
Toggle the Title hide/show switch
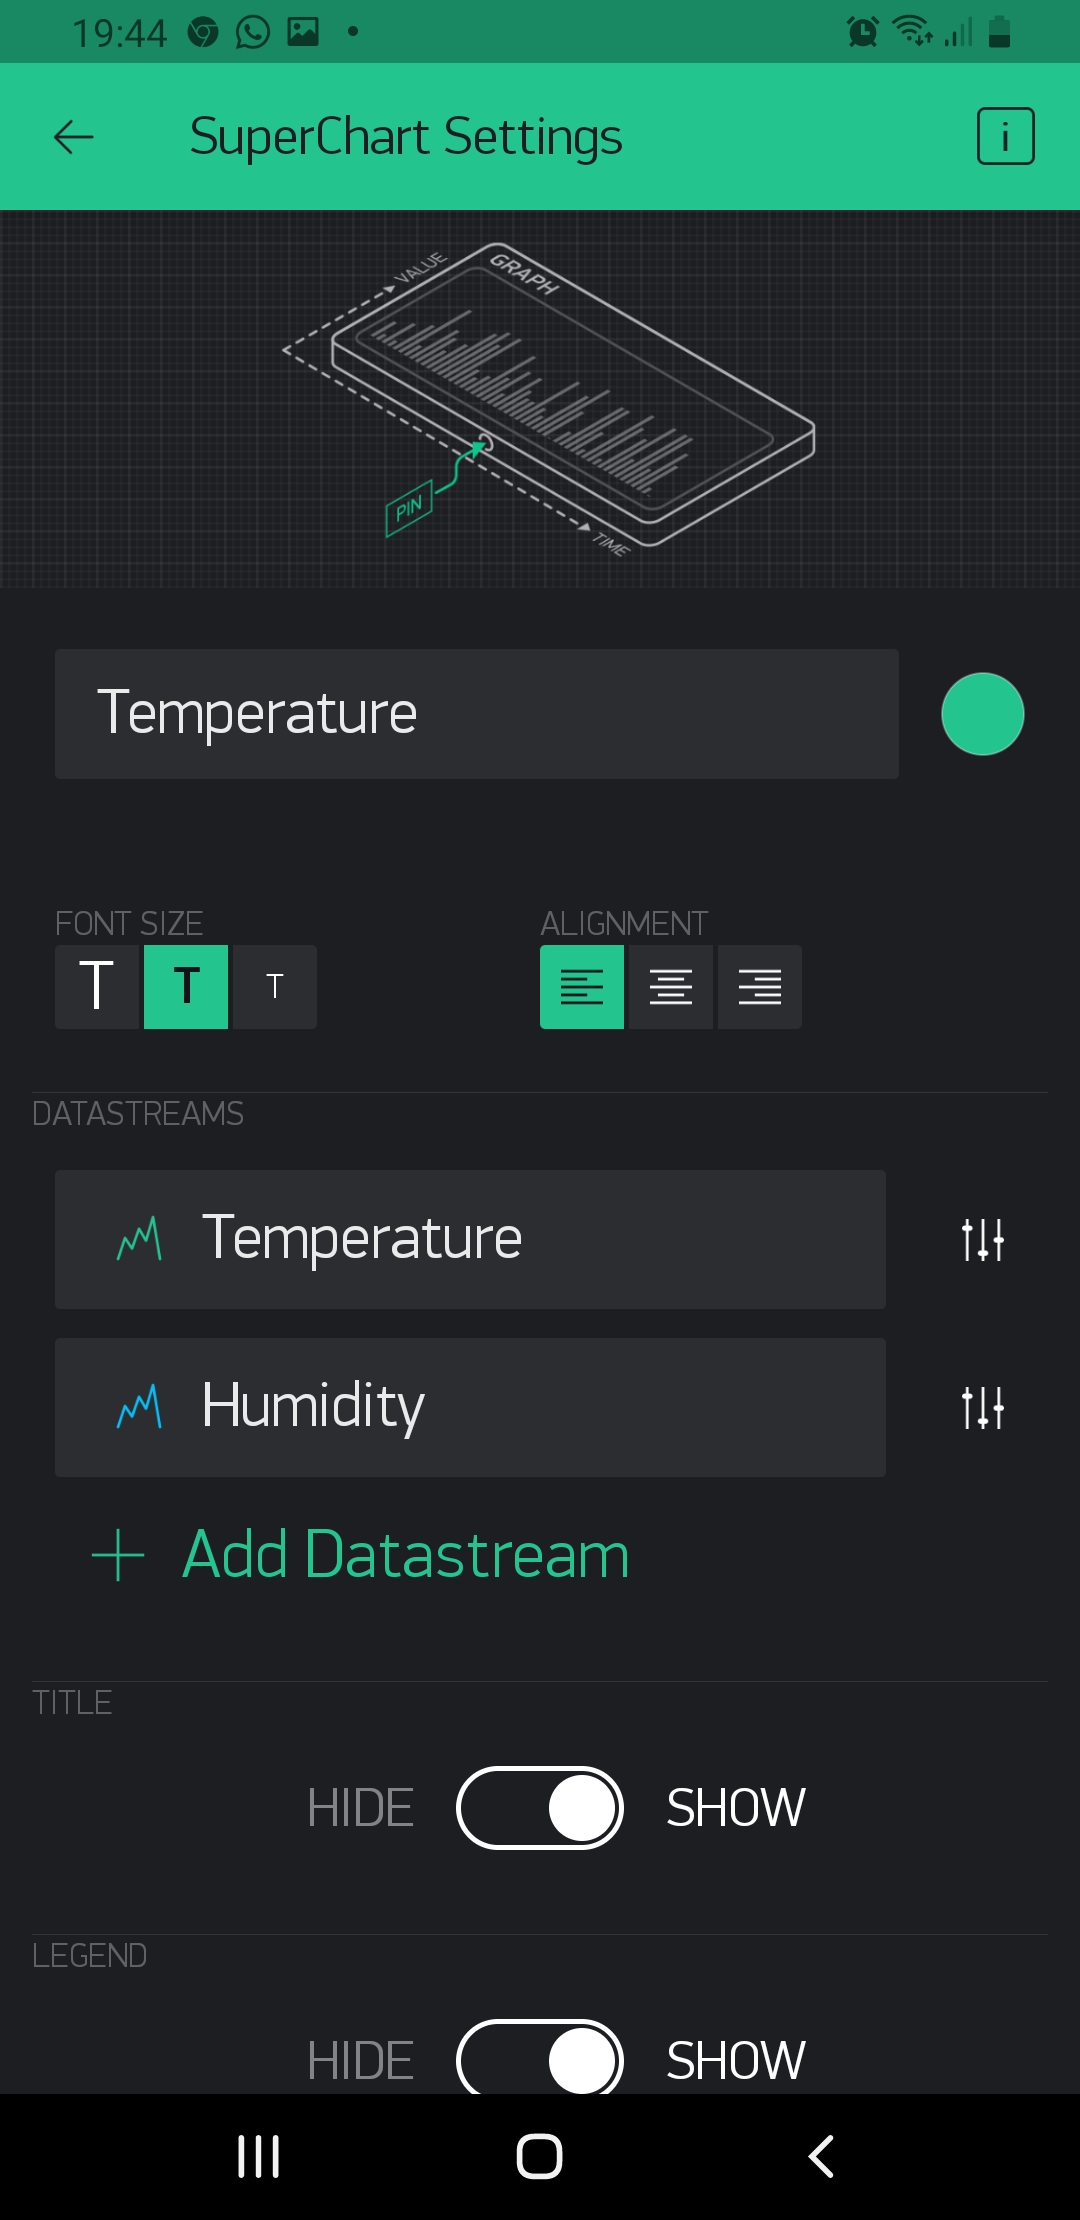[x=540, y=1808]
